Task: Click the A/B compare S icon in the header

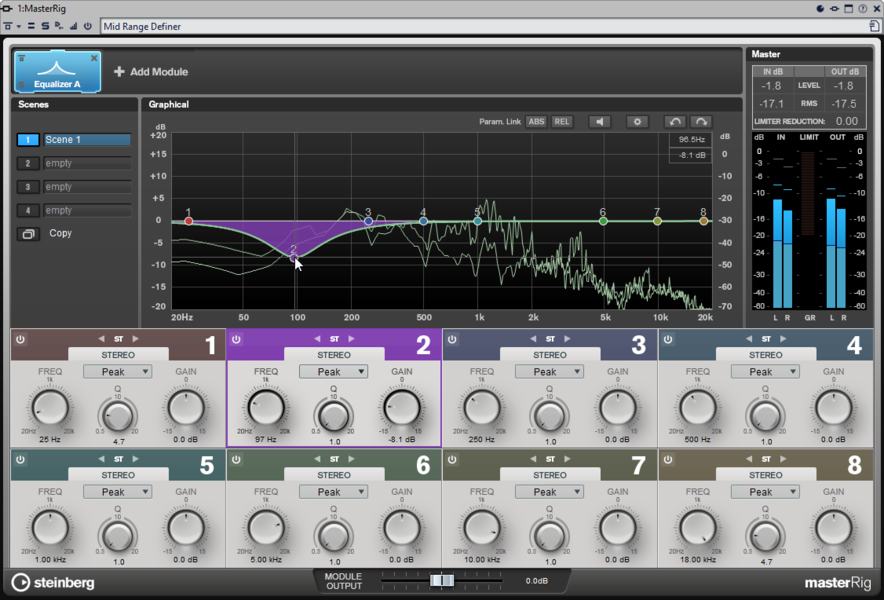Action: 45,26
